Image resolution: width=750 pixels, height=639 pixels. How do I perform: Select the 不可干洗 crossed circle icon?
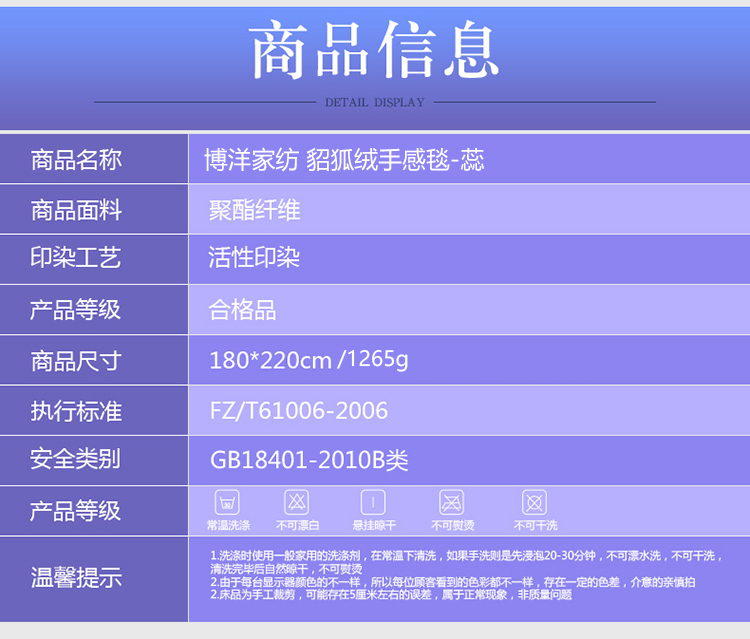tap(534, 502)
